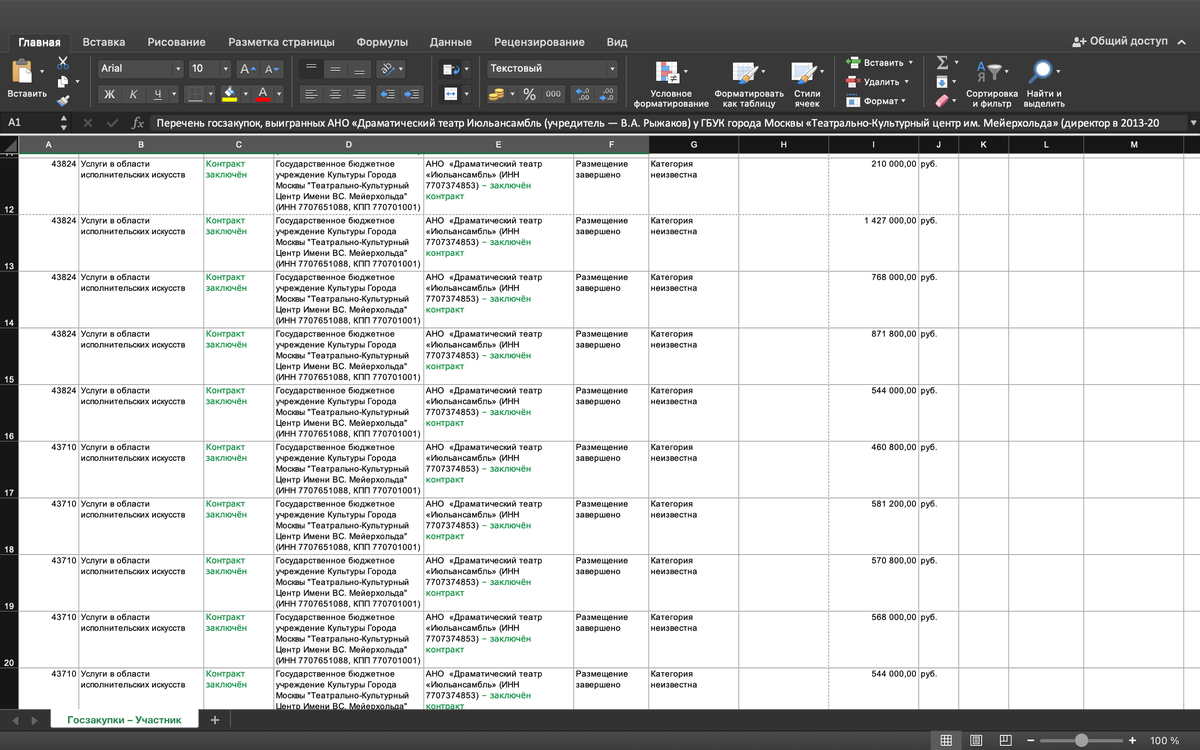The image size is (1200, 750).
Task: Toggle underline (Ч) formatting
Action: click(x=158, y=94)
